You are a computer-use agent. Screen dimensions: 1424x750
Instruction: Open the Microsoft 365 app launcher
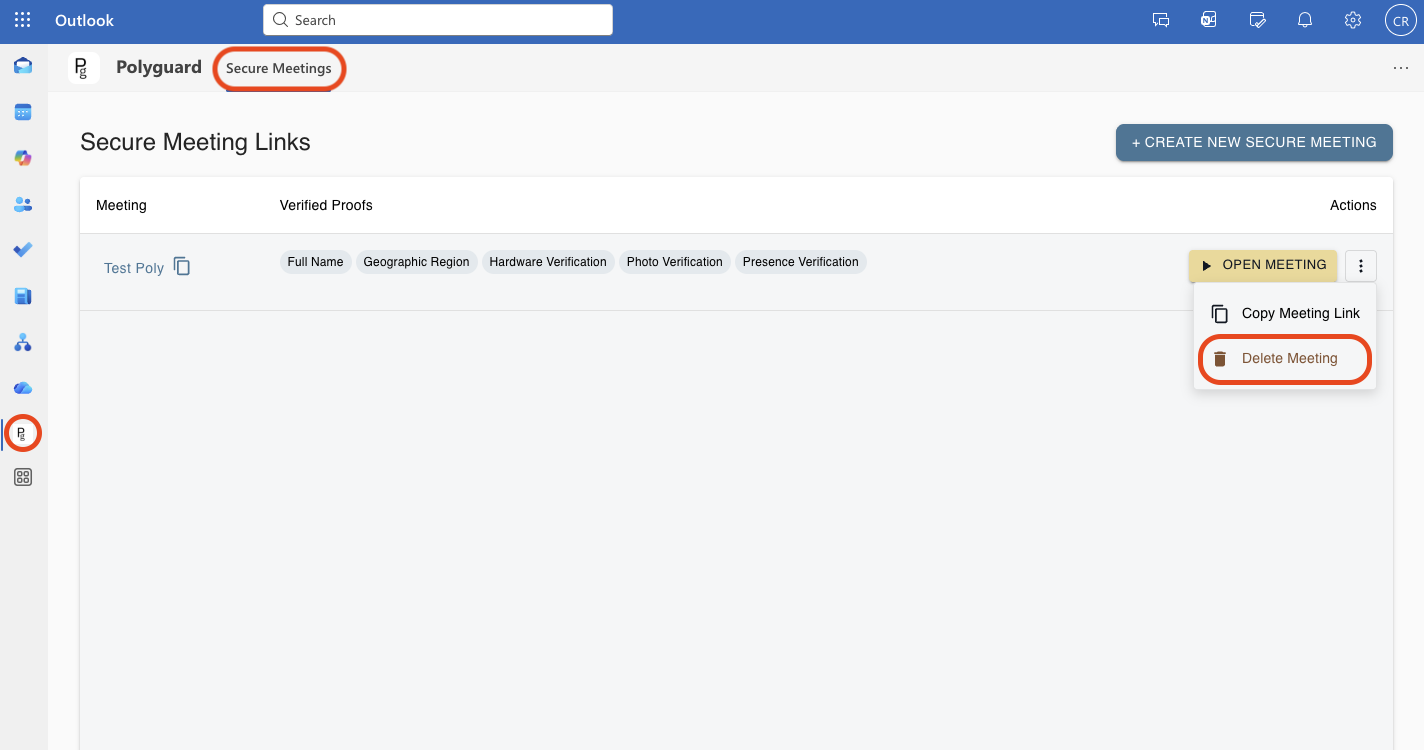tap(22, 20)
